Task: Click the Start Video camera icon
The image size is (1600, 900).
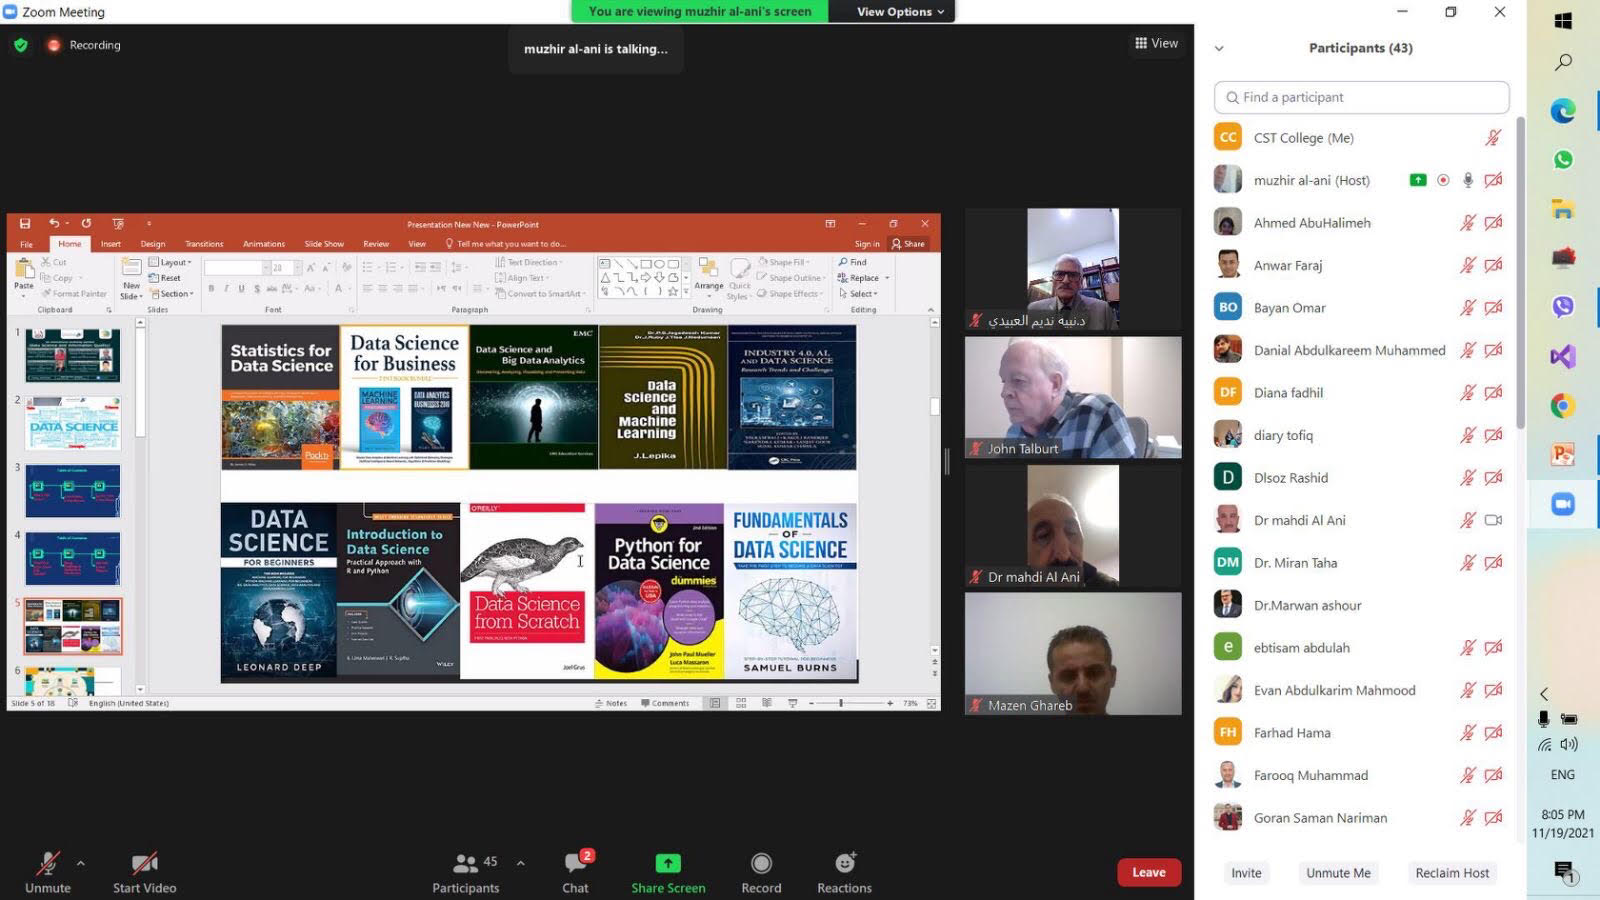Action: pos(145,863)
